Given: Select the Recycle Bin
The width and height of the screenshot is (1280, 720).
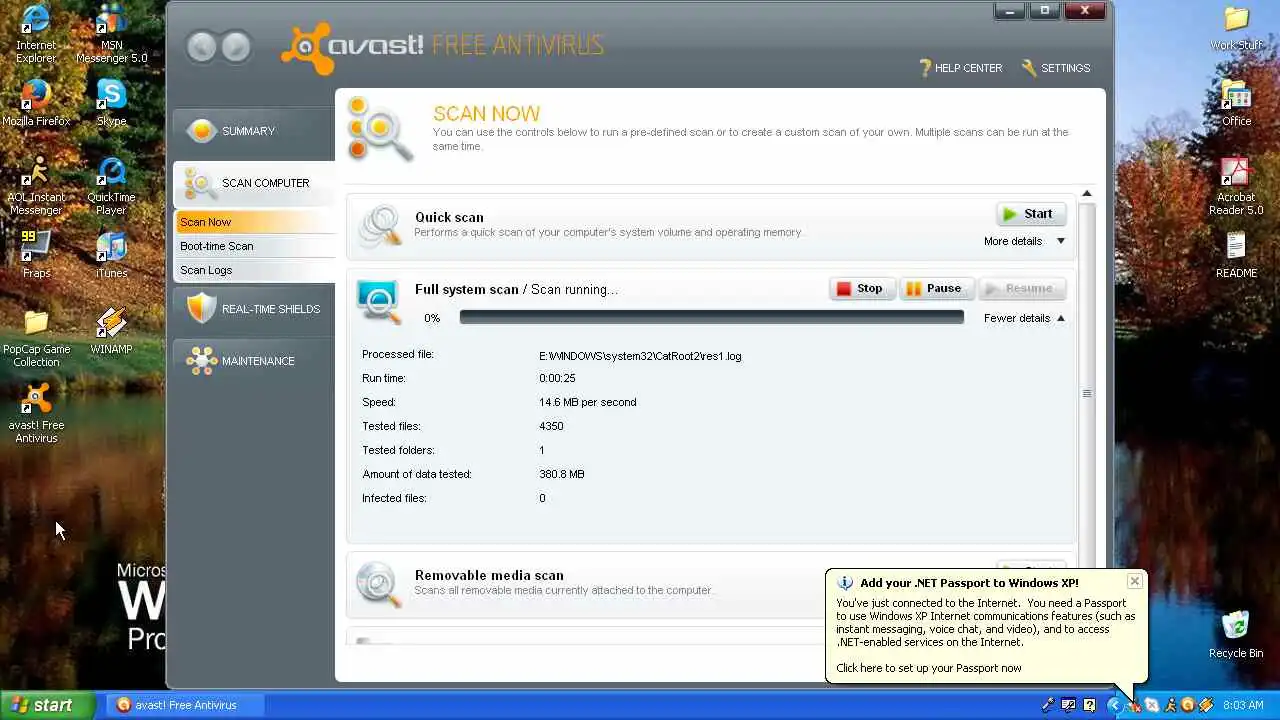Looking at the screenshot, I should click(1236, 635).
